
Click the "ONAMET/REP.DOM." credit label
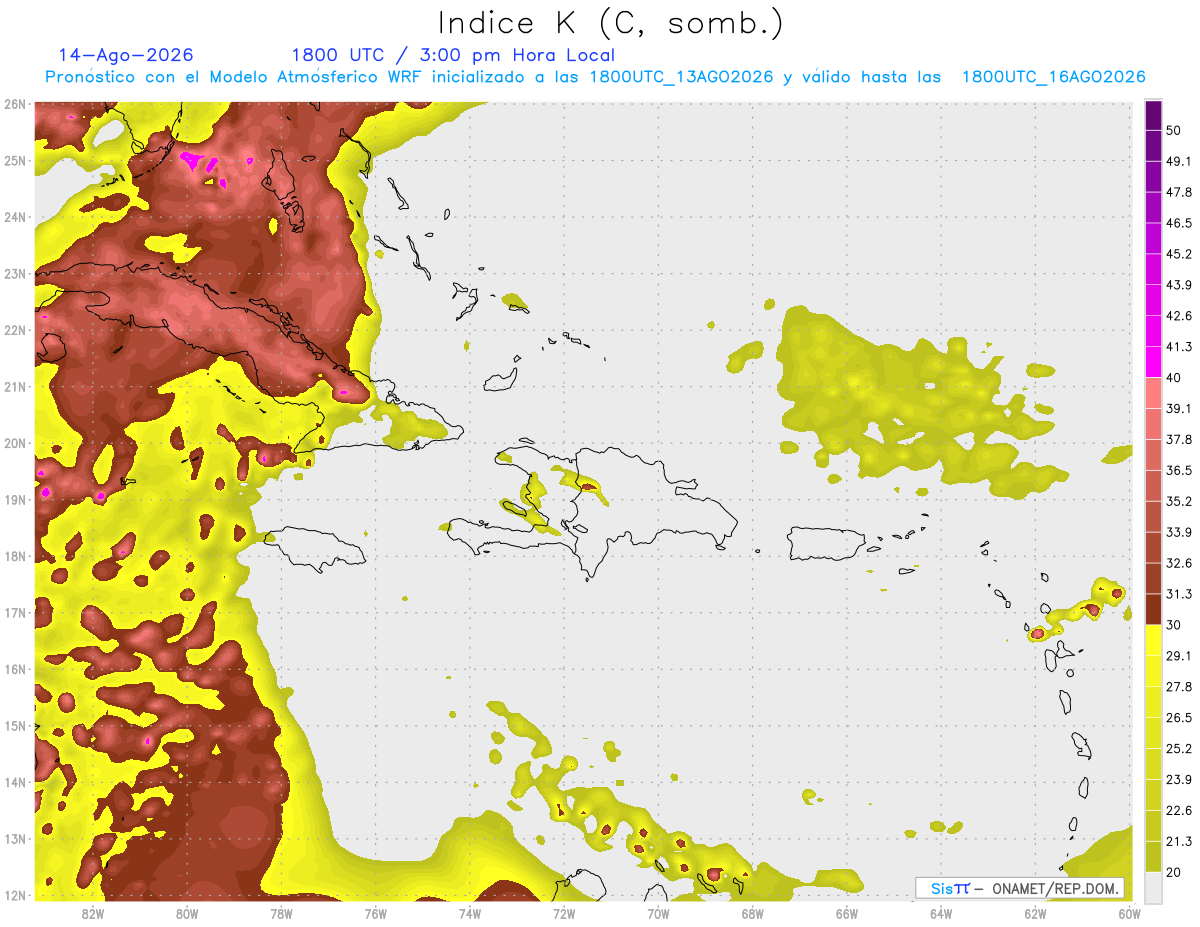[x=1053, y=888]
